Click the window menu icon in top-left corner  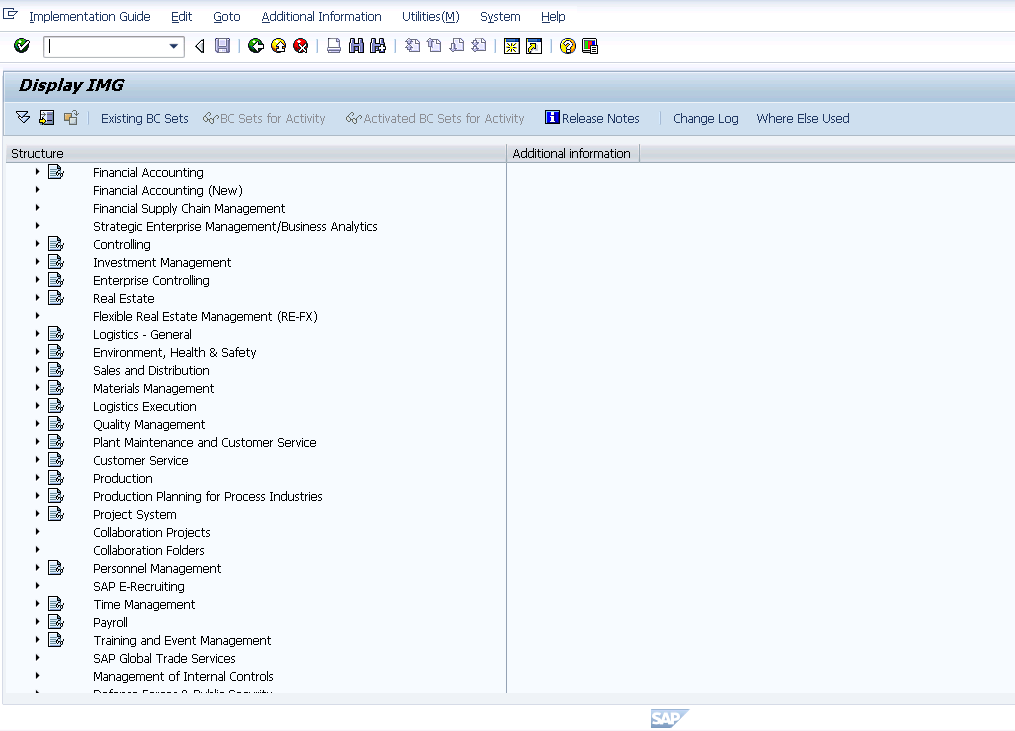(x=10, y=14)
